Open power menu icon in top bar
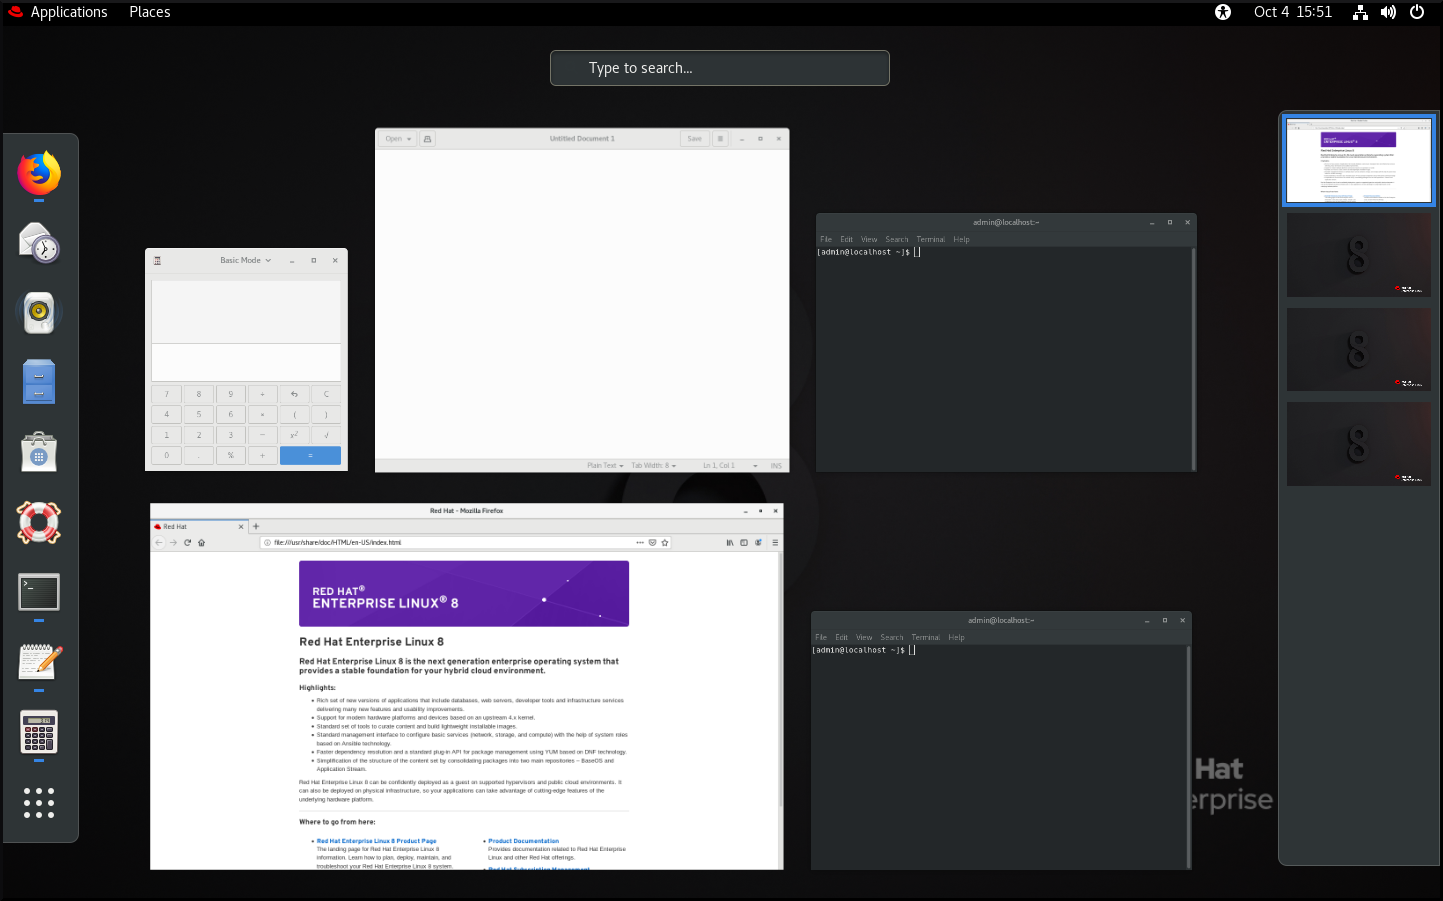The image size is (1443, 901). [x=1416, y=12]
